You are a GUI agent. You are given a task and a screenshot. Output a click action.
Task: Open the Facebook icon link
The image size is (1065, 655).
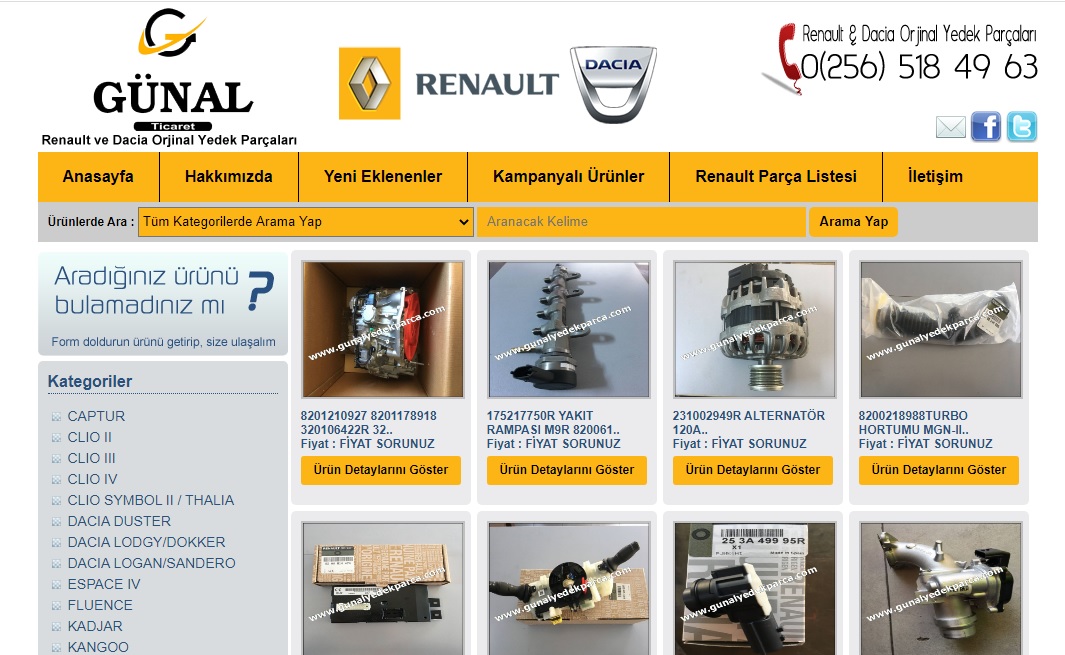coord(985,127)
